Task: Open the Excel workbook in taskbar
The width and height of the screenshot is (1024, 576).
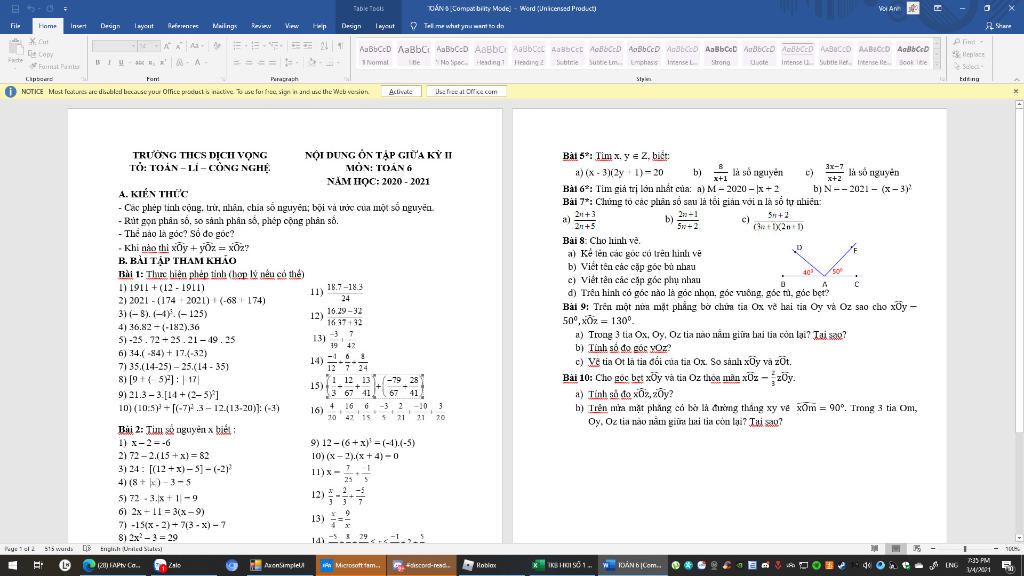Action: 561,566
